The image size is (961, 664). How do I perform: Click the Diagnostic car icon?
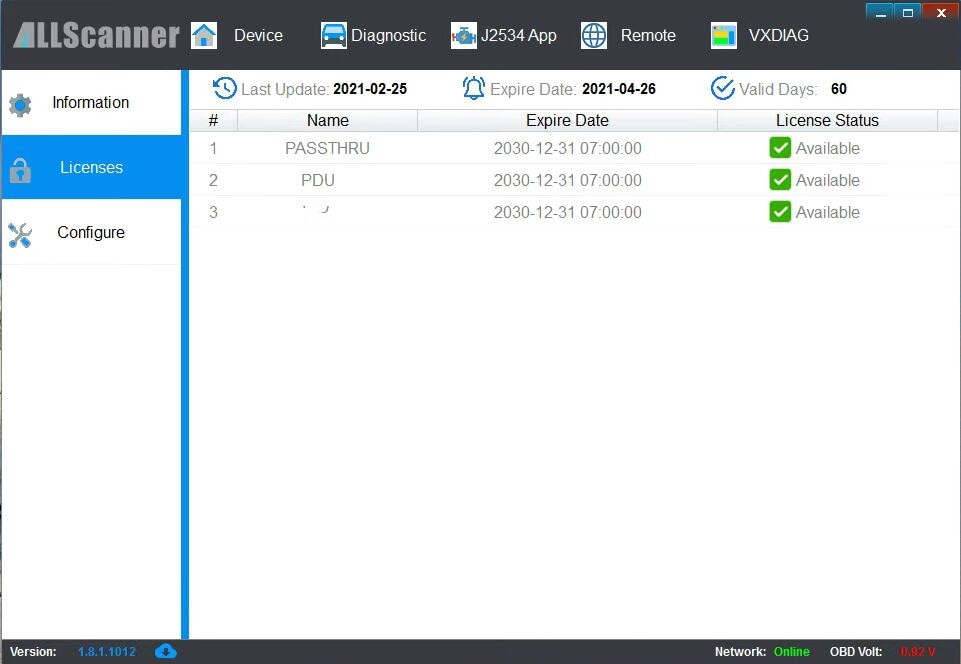pyautogui.click(x=333, y=35)
